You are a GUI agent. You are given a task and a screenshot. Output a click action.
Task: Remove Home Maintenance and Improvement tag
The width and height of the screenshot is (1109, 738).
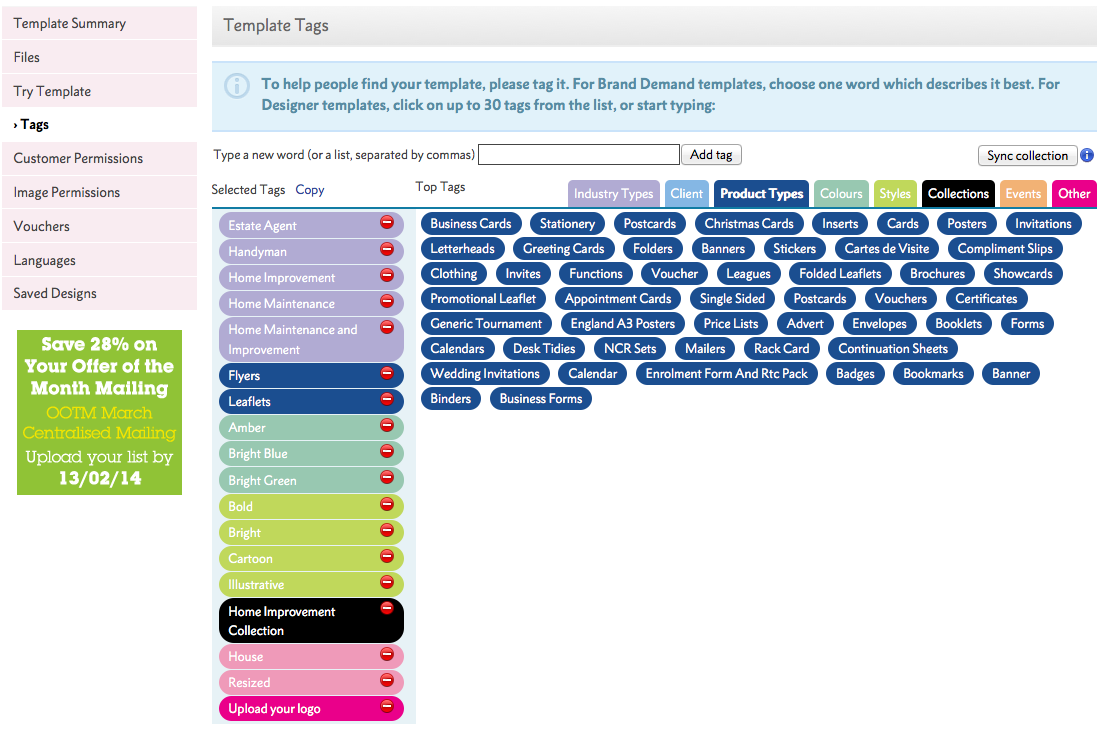point(387,327)
